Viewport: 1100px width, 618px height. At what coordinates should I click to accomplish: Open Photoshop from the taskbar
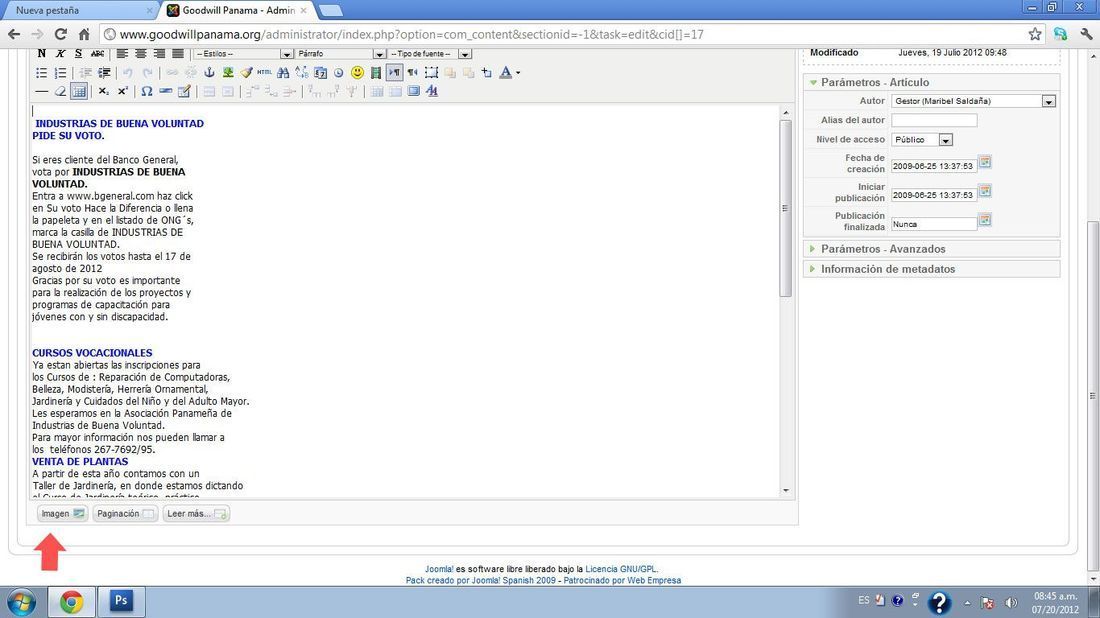click(121, 601)
